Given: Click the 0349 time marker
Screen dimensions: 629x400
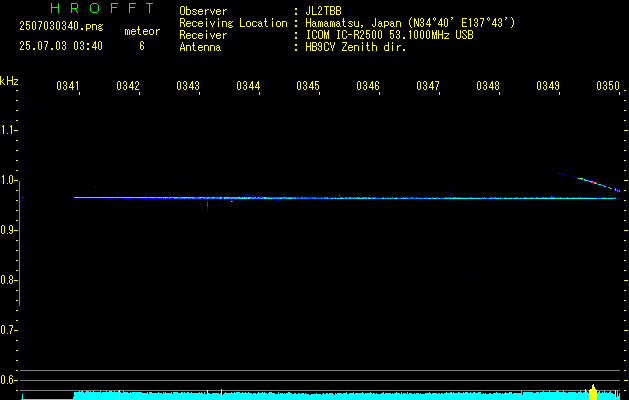Looking at the screenshot, I should coord(548,85).
